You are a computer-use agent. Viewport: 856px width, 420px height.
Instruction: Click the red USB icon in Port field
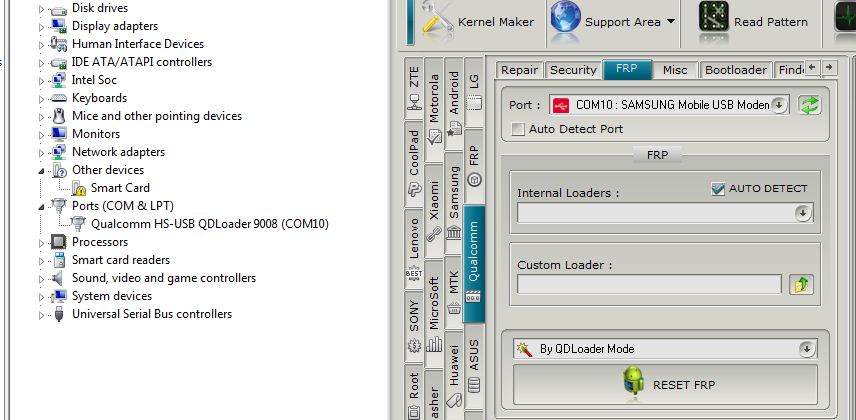pyautogui.click(x=561, y=105)
